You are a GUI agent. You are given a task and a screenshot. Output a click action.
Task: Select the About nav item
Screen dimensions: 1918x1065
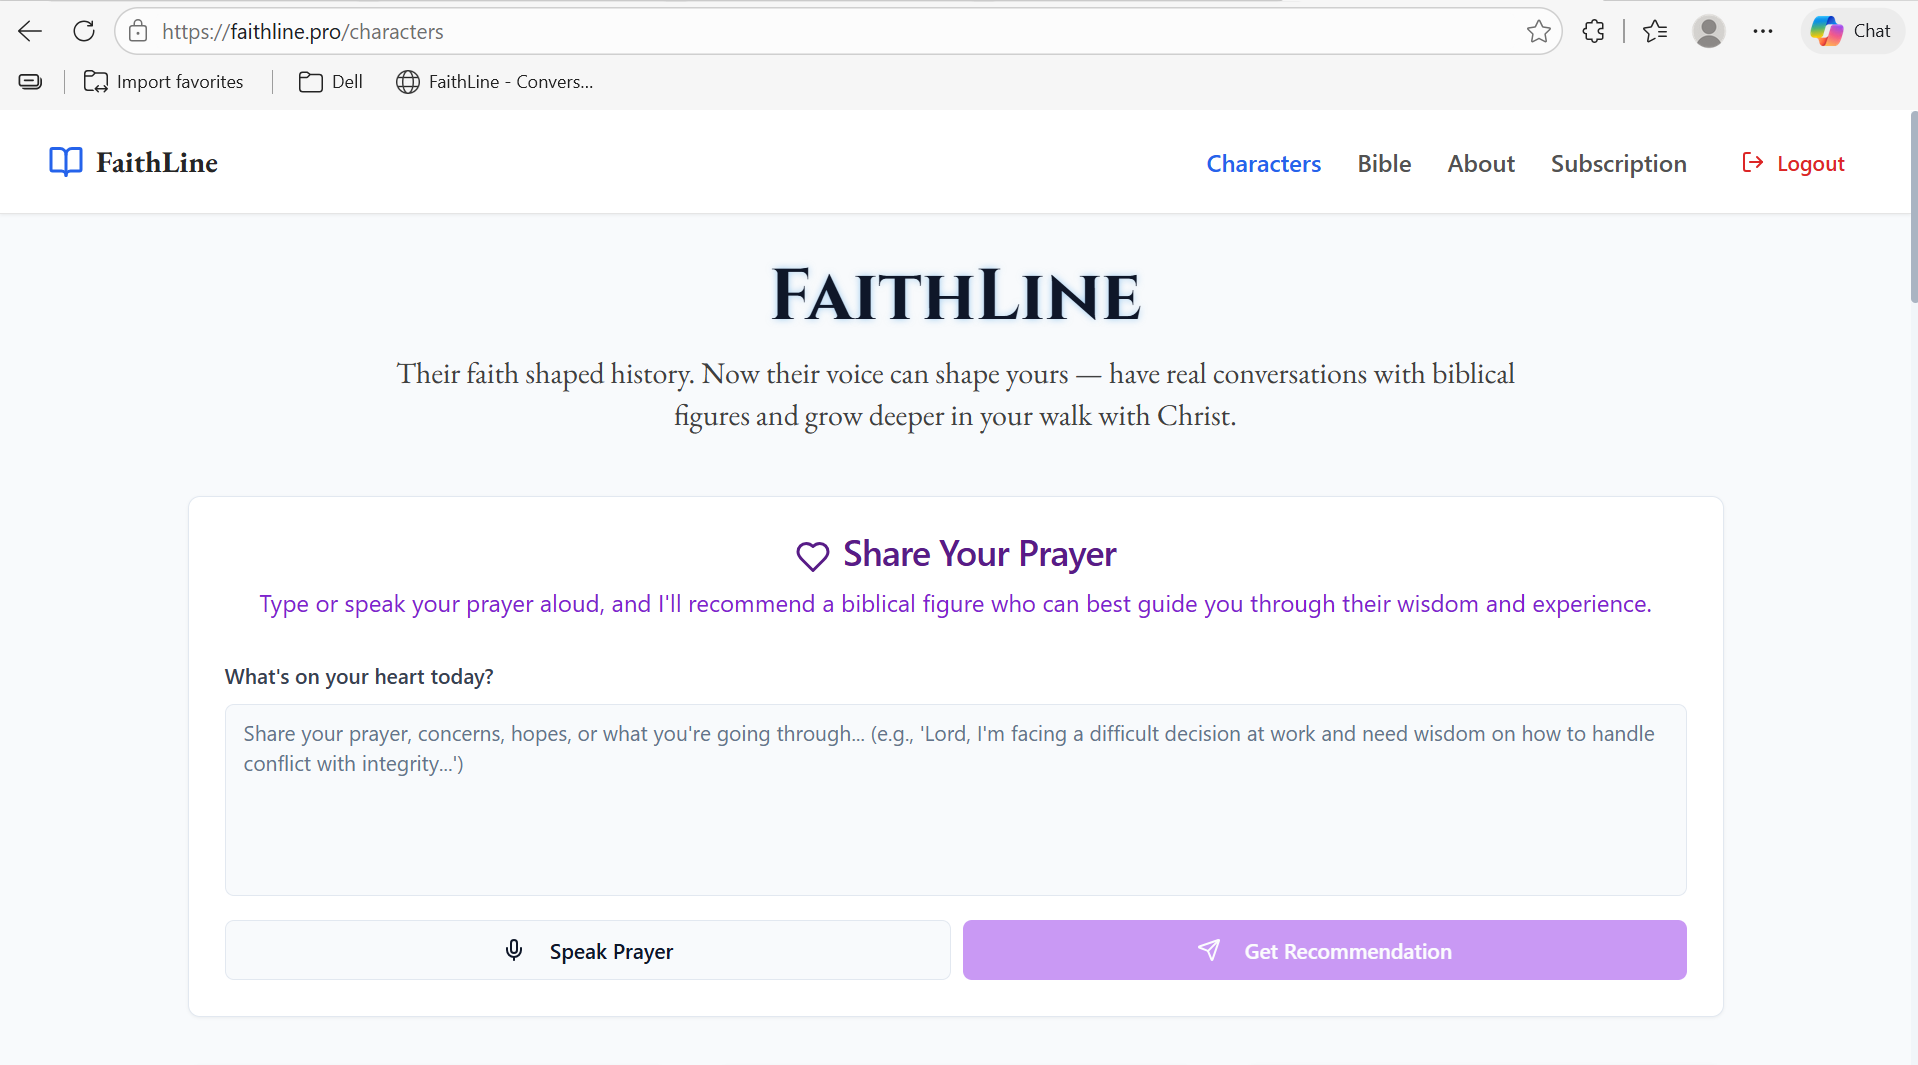point(1481,163)
